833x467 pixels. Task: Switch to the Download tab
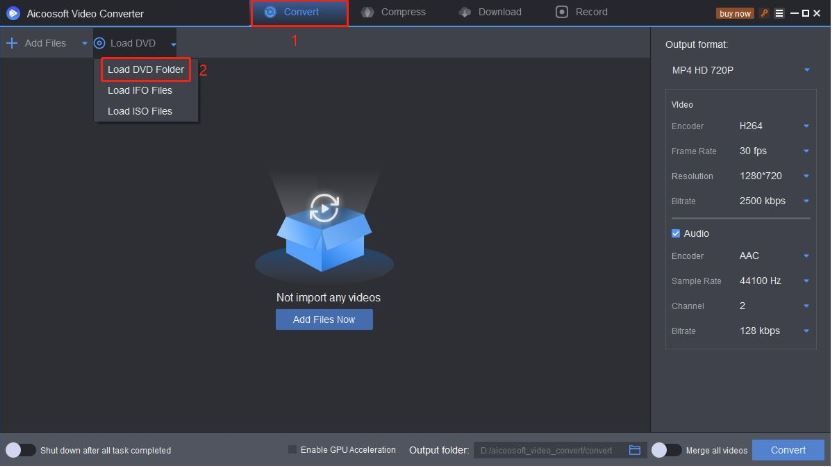[490, 12]
